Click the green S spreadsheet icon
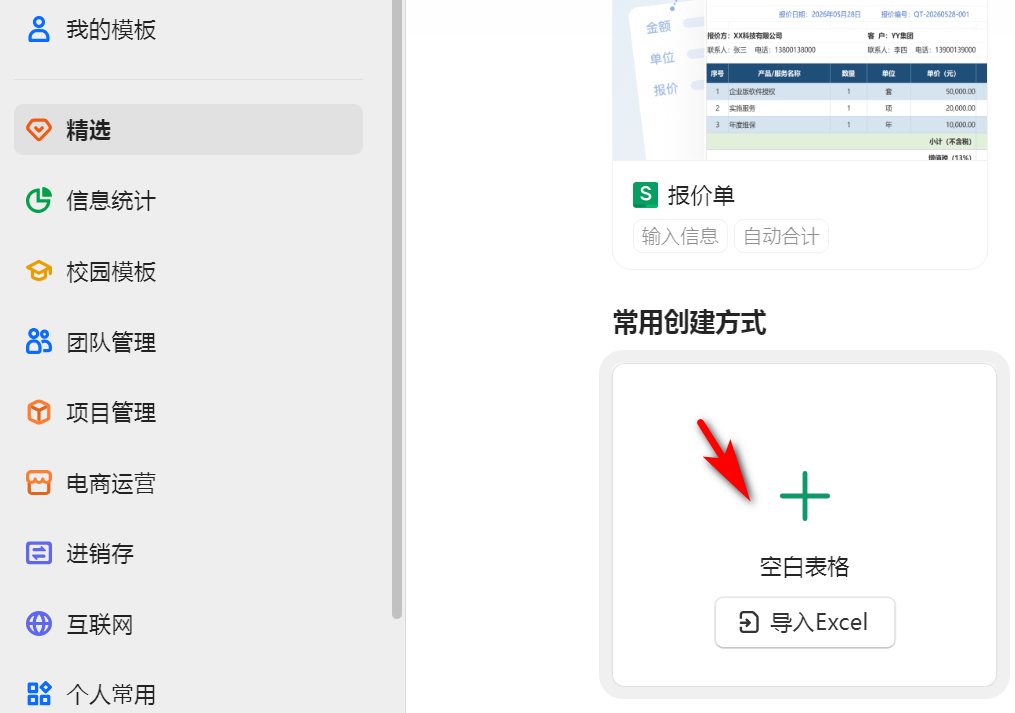This screenshot has height=713, width=1015. (x=645, y=195)
